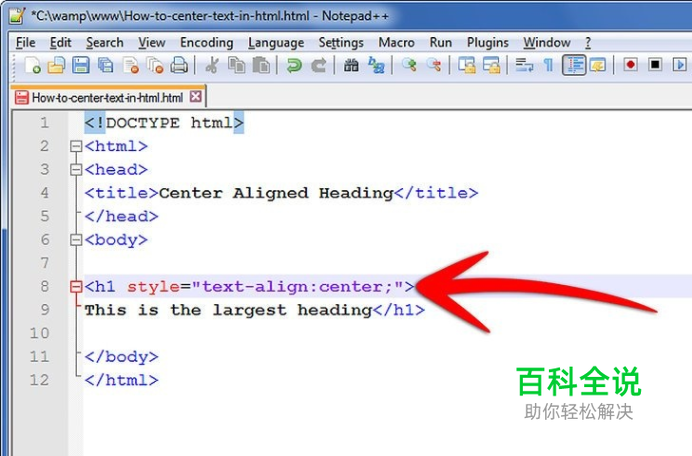Collapse the body fold marker on line 6

[76, 240]
